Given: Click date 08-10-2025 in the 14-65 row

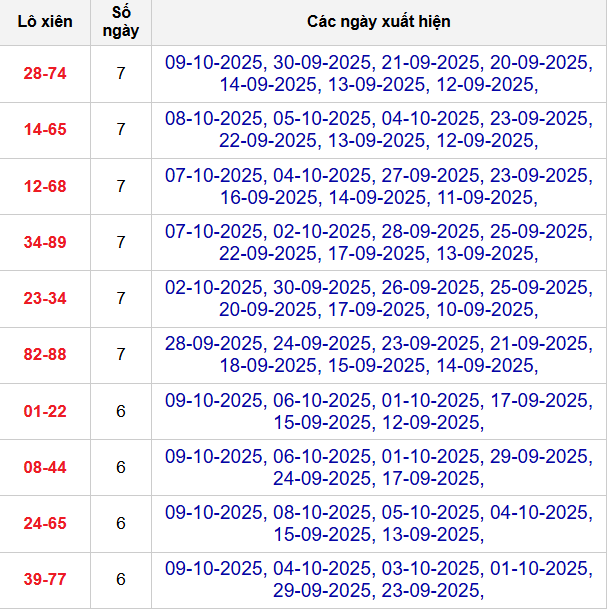Looking at the screenshot, I should (214, 118).
